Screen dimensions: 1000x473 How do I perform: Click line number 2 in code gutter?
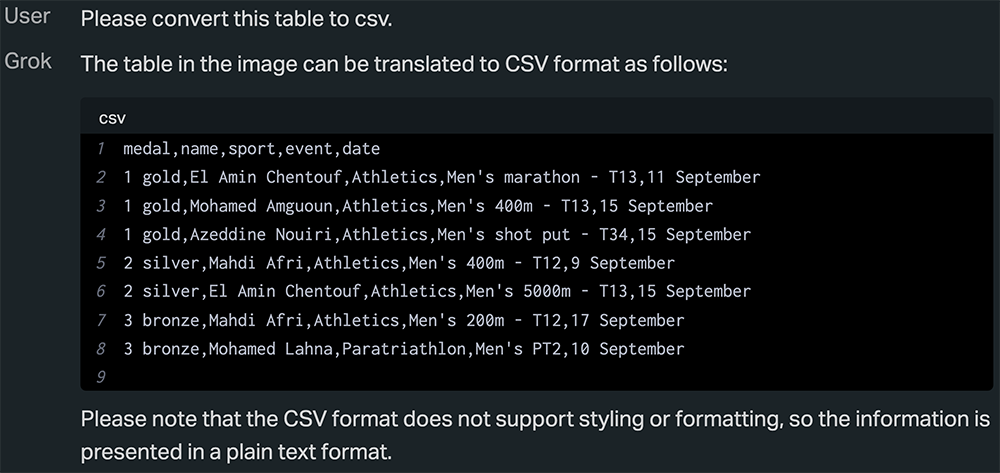tap(101, 178)
